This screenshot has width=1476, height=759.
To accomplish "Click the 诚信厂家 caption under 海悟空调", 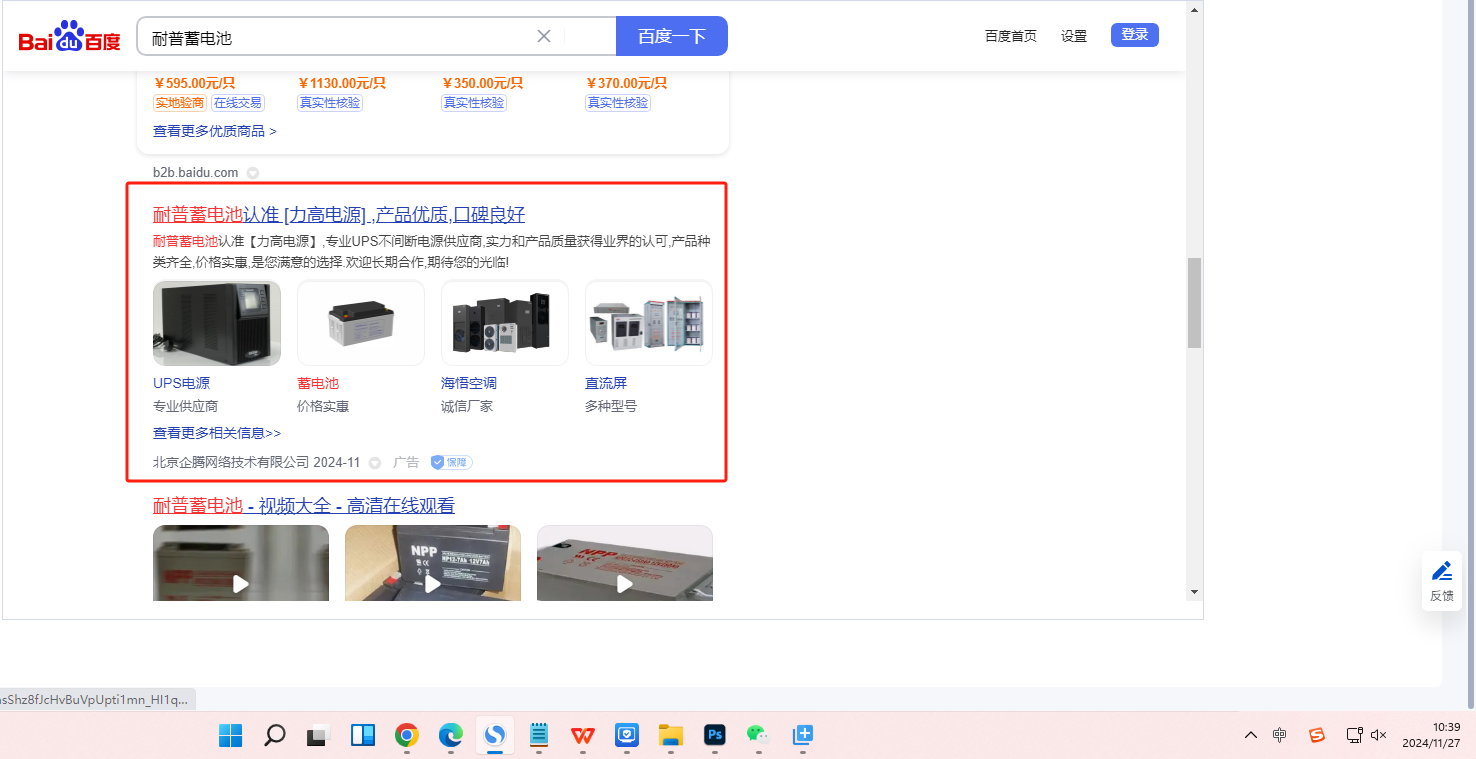I will point(467,406).
